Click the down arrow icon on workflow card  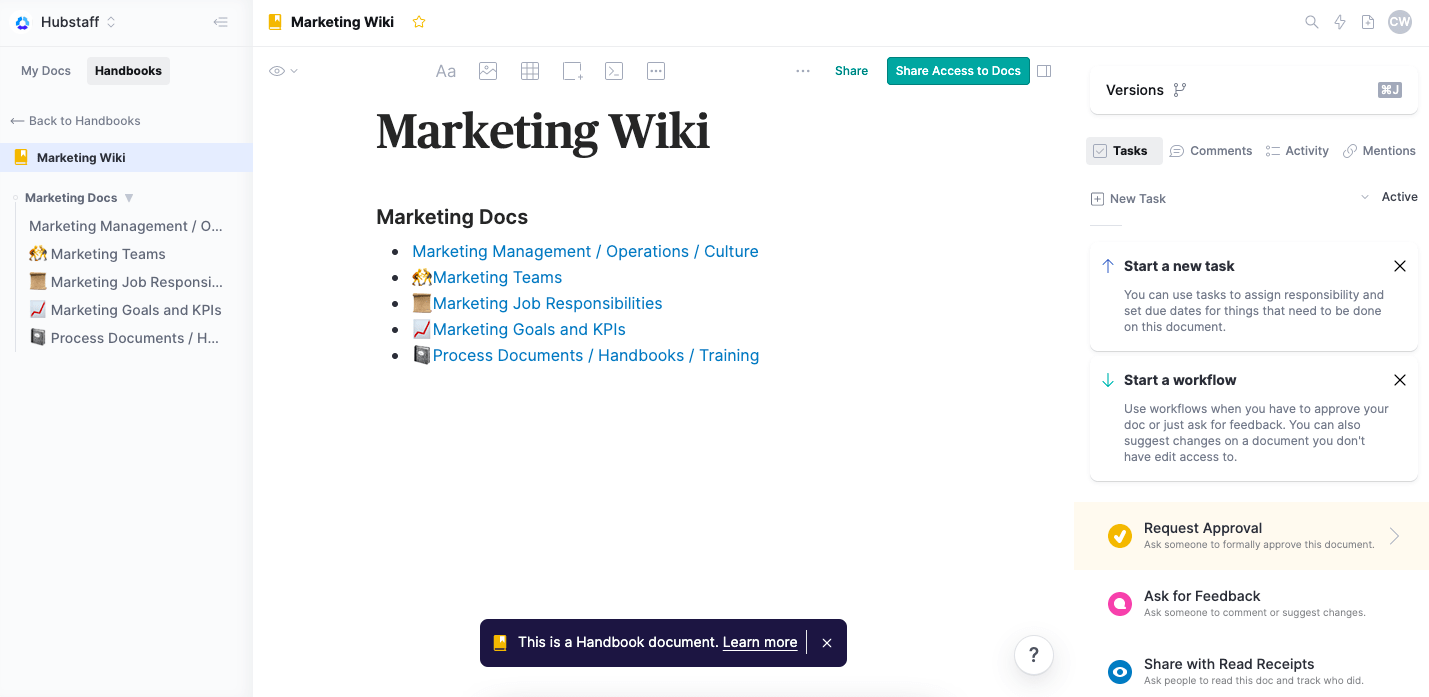1108,380
